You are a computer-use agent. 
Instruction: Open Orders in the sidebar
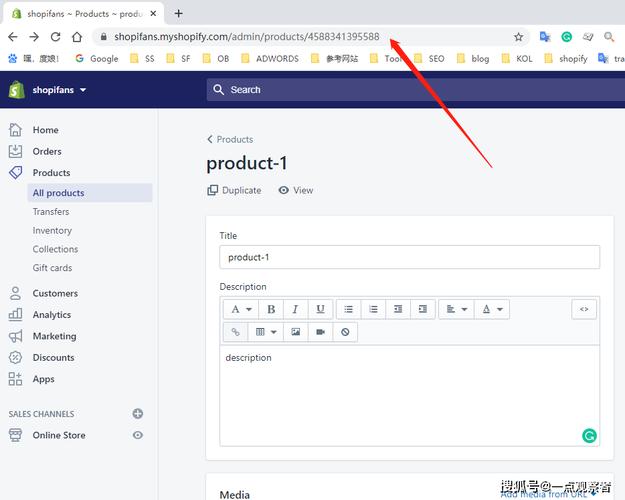pyautogui.click(x=47, y=152)
